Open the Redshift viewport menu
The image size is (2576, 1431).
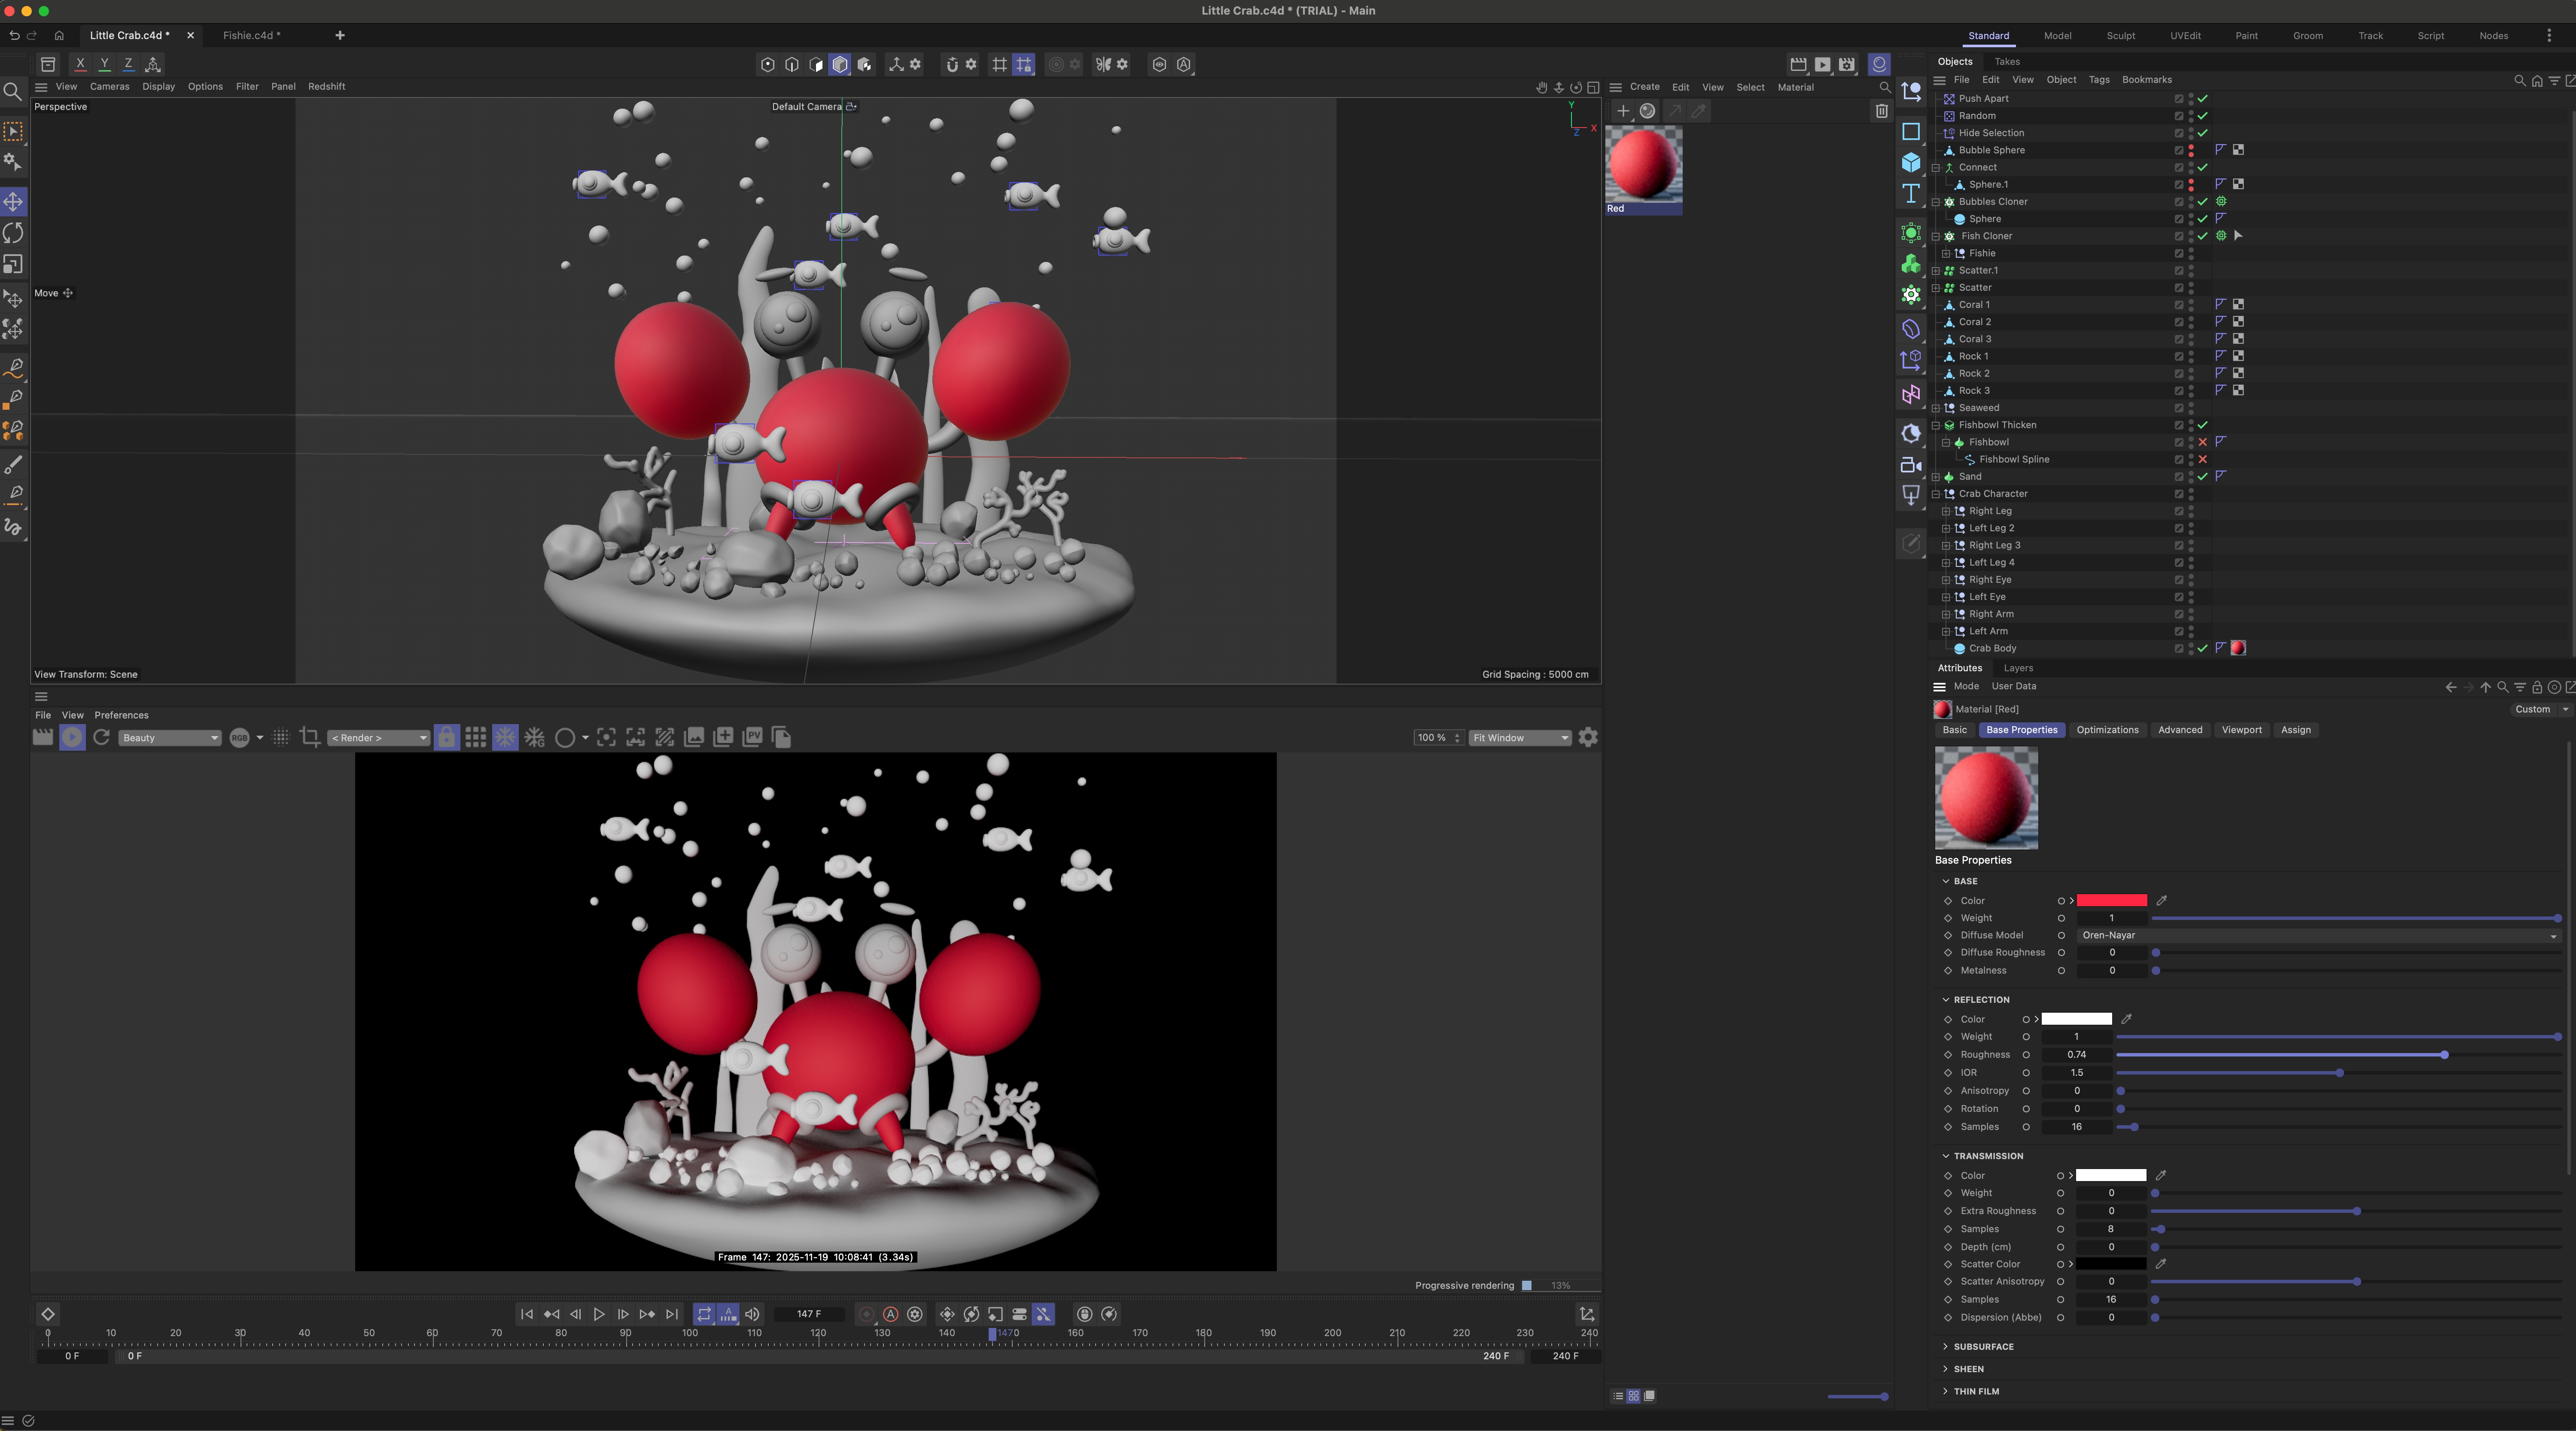coord(327,87)
